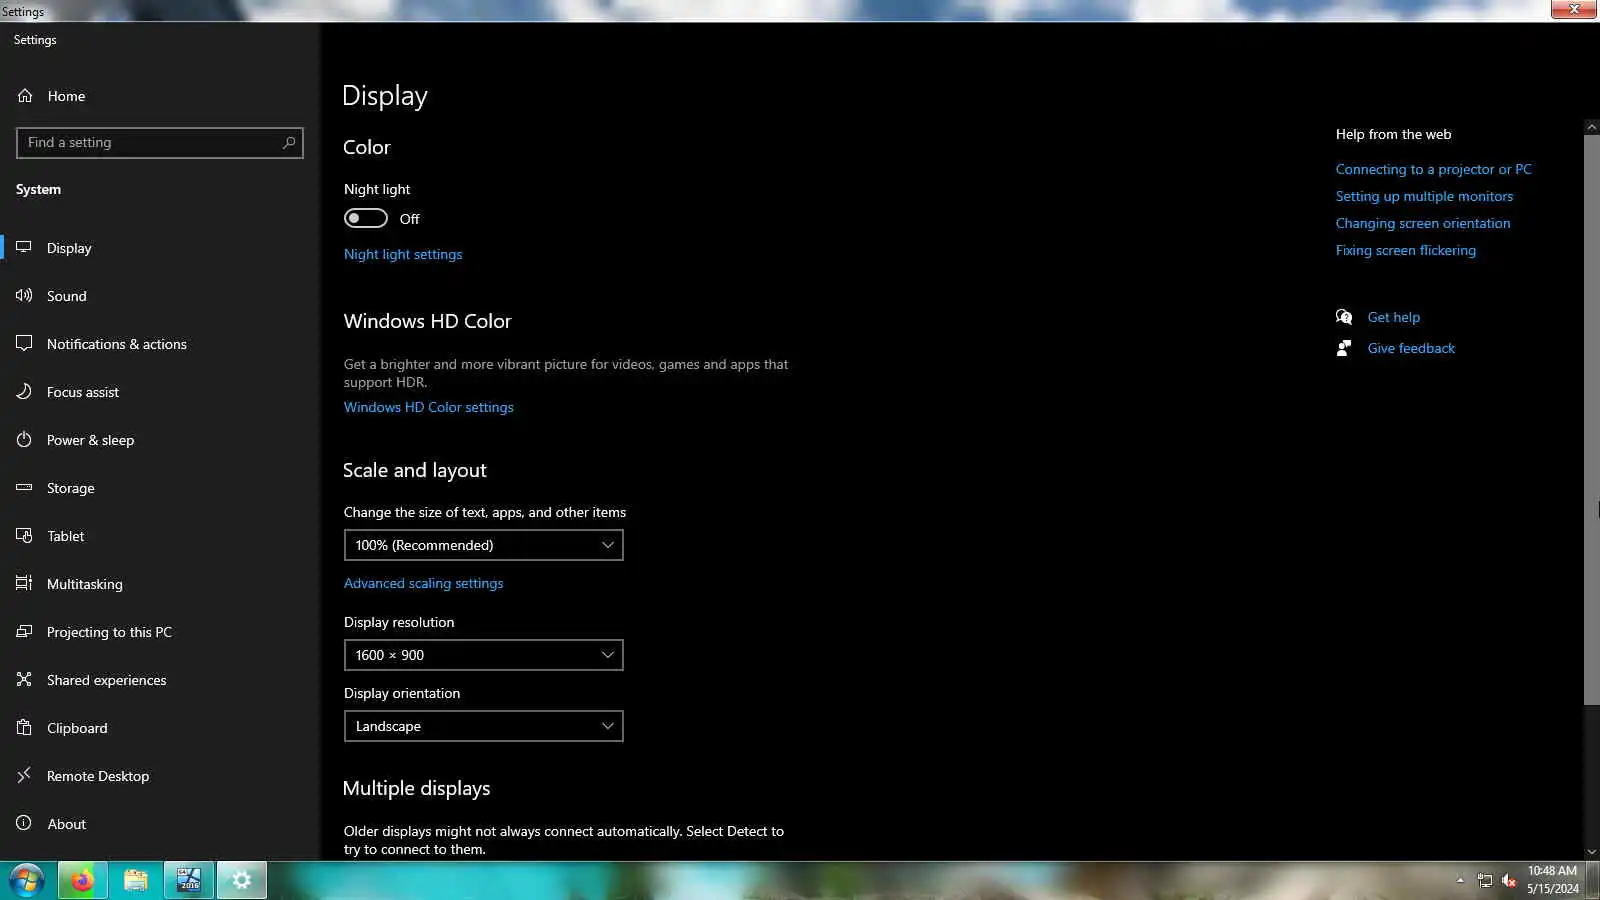Open the Multitasking settings page

[x=160, y=584]
